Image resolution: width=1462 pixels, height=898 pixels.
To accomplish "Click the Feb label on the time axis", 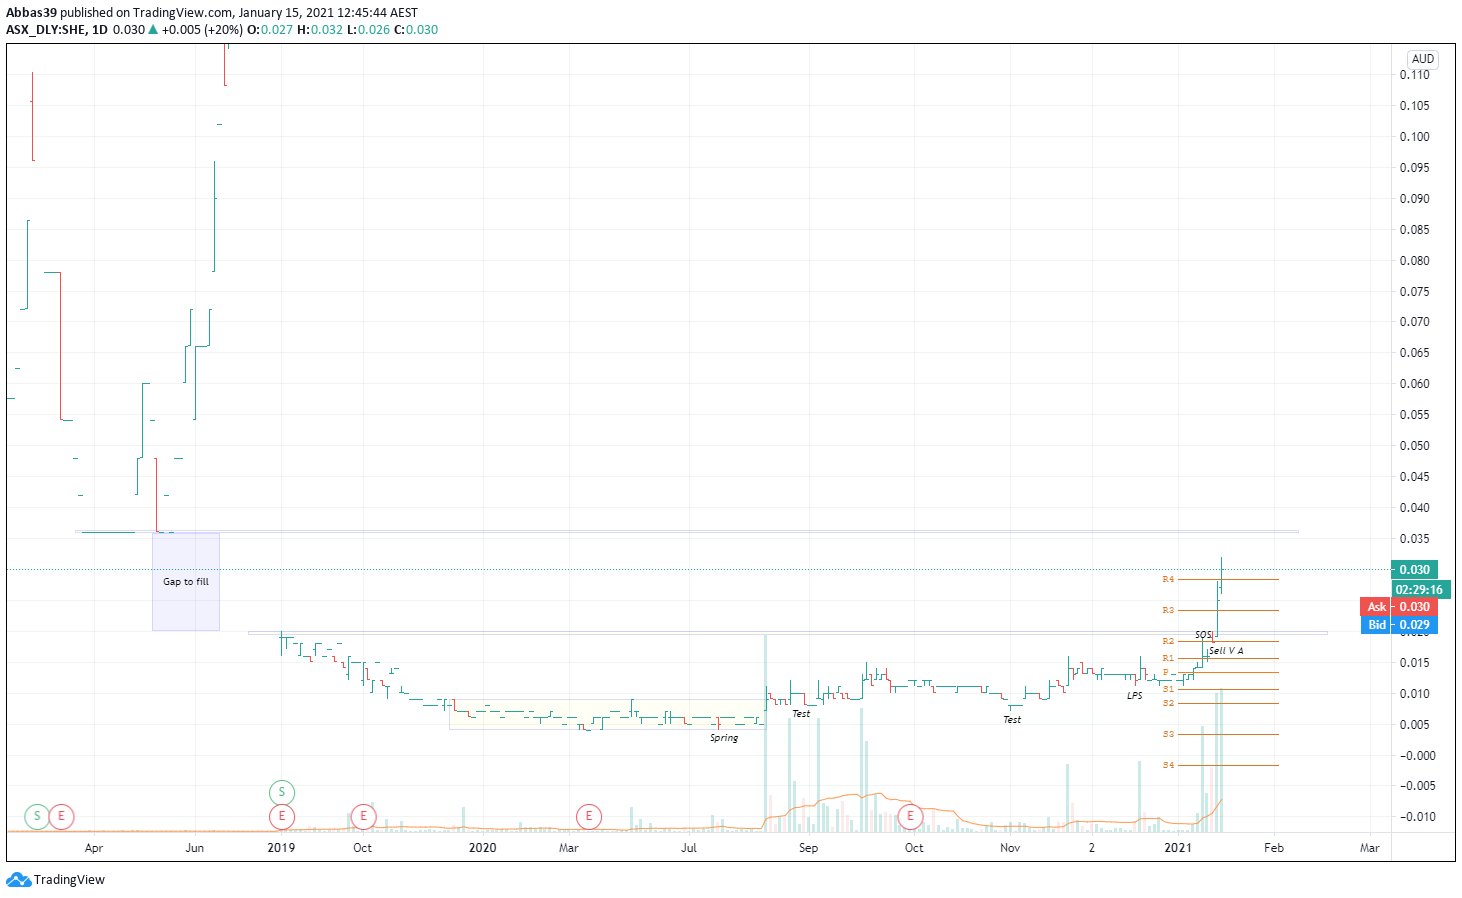I will [1273, 848].
